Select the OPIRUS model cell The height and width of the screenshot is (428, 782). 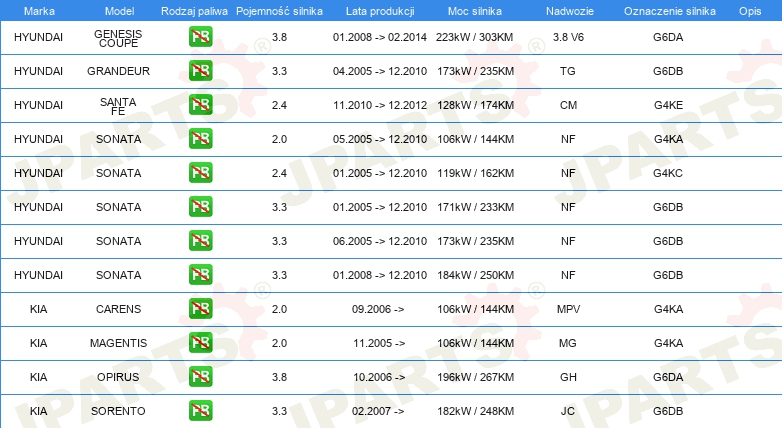pos(118,377)
